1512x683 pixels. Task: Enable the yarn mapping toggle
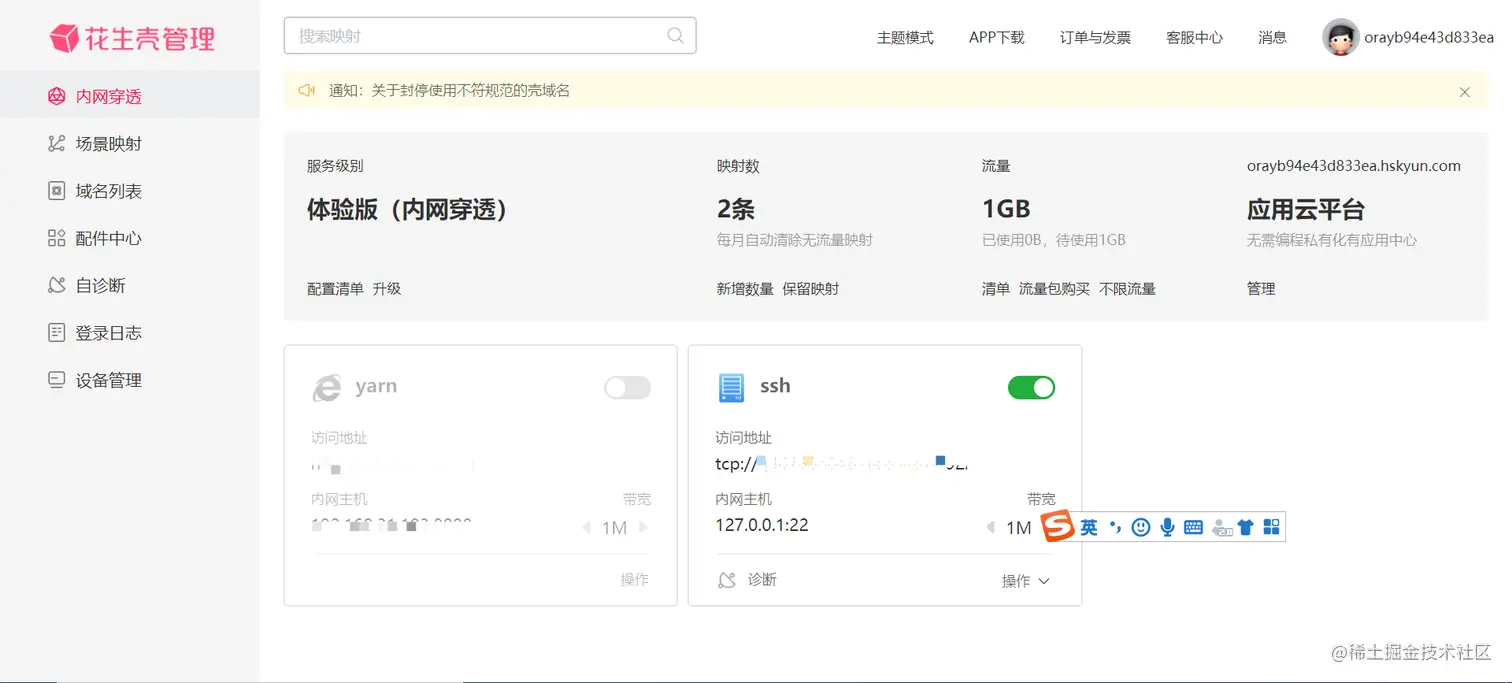click(x=627, y=387)
